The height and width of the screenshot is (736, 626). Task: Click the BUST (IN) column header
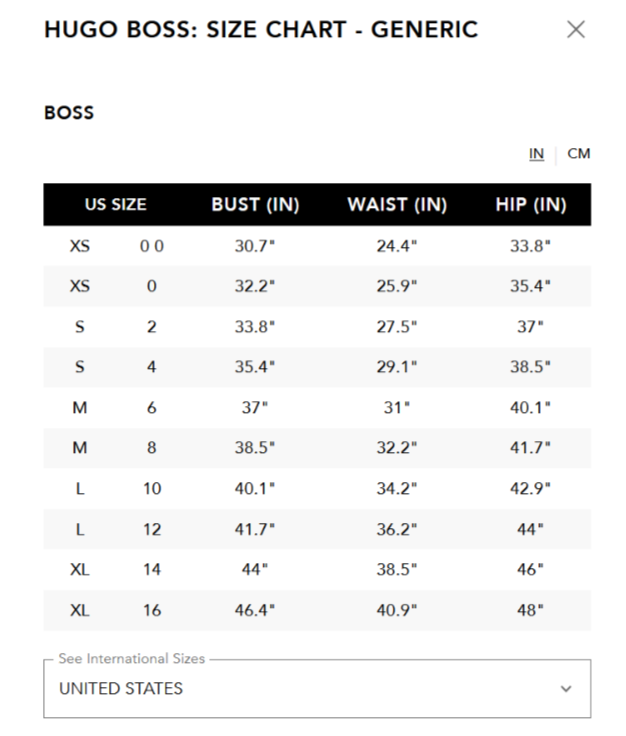(255, 205)
